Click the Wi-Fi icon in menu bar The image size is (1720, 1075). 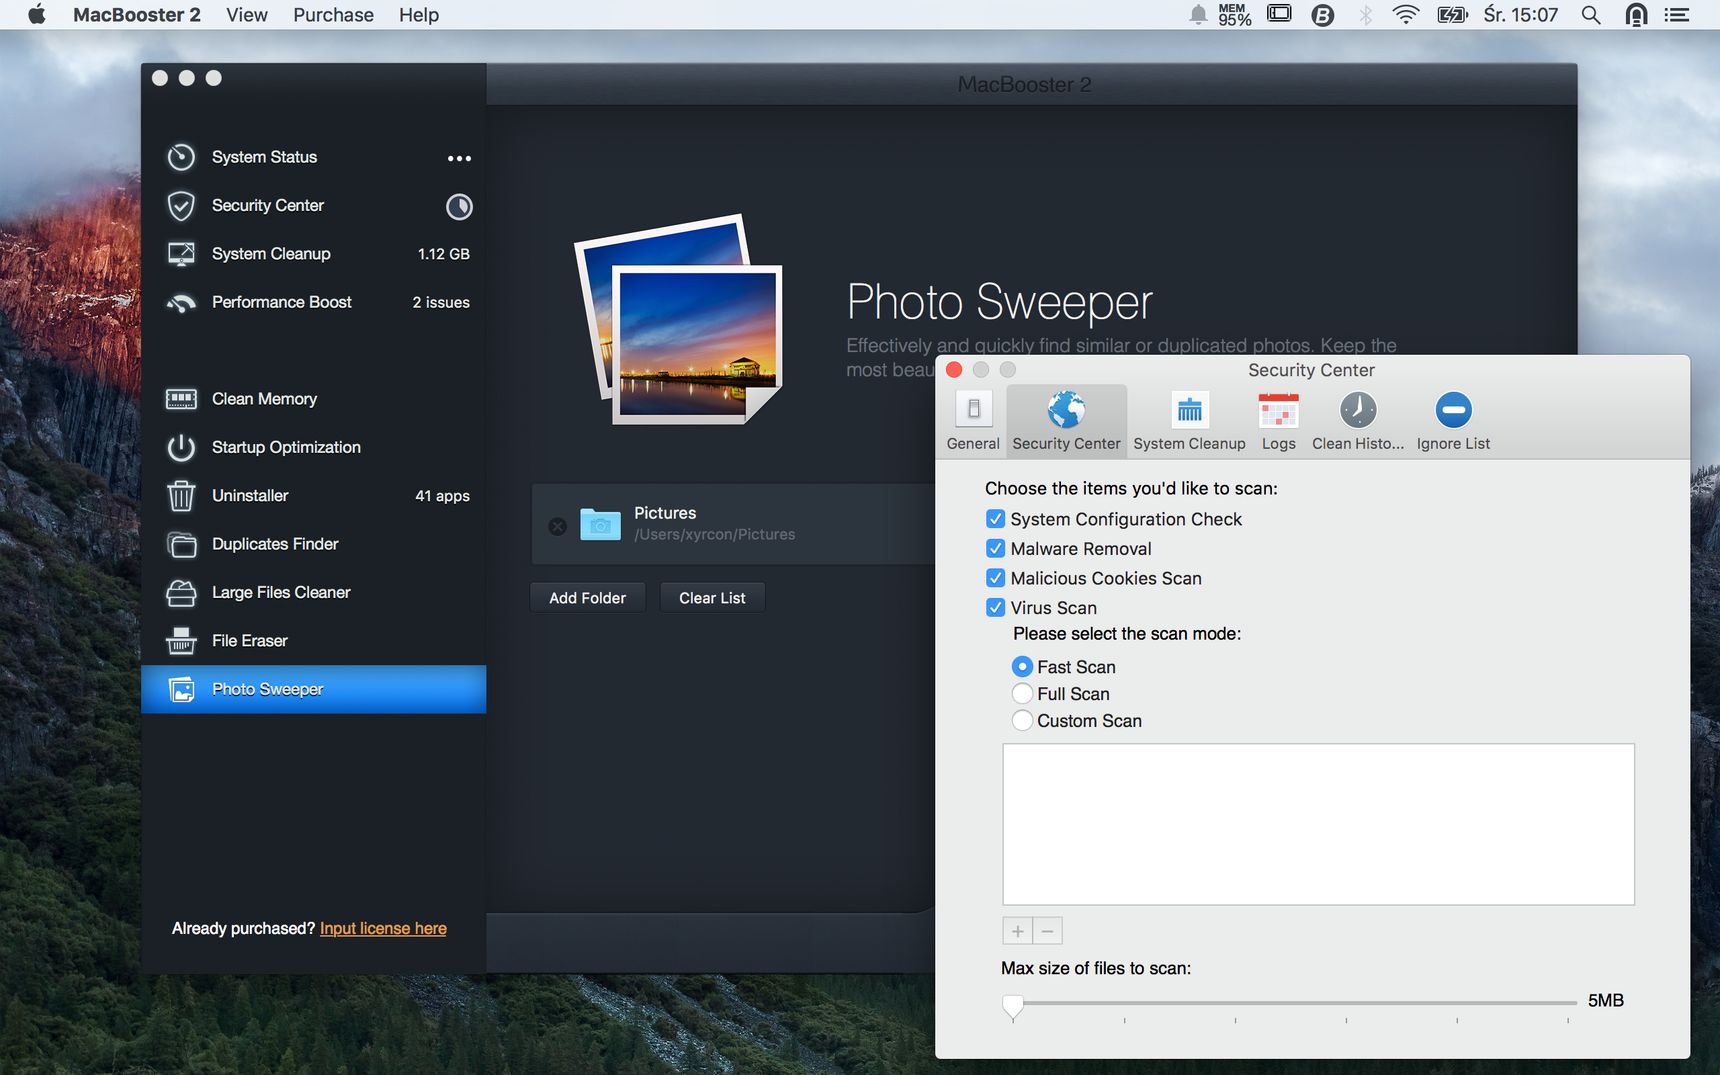coord(1405,15)
